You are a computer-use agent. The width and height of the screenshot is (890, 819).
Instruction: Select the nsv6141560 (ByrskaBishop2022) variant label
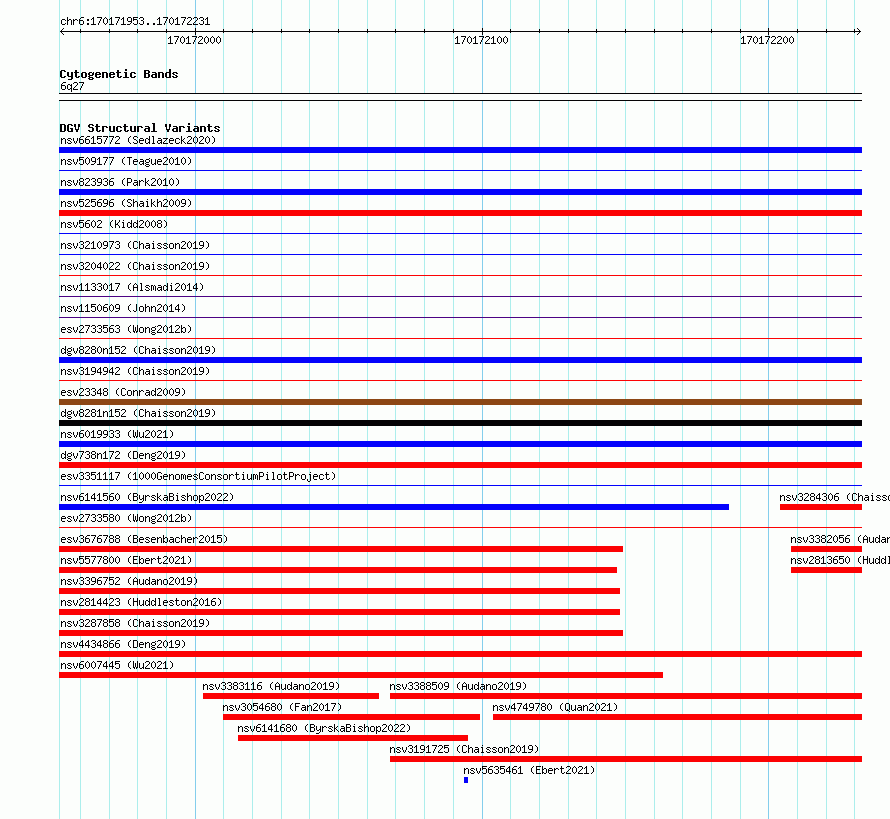pyautogui.click(x=147, y=497)
